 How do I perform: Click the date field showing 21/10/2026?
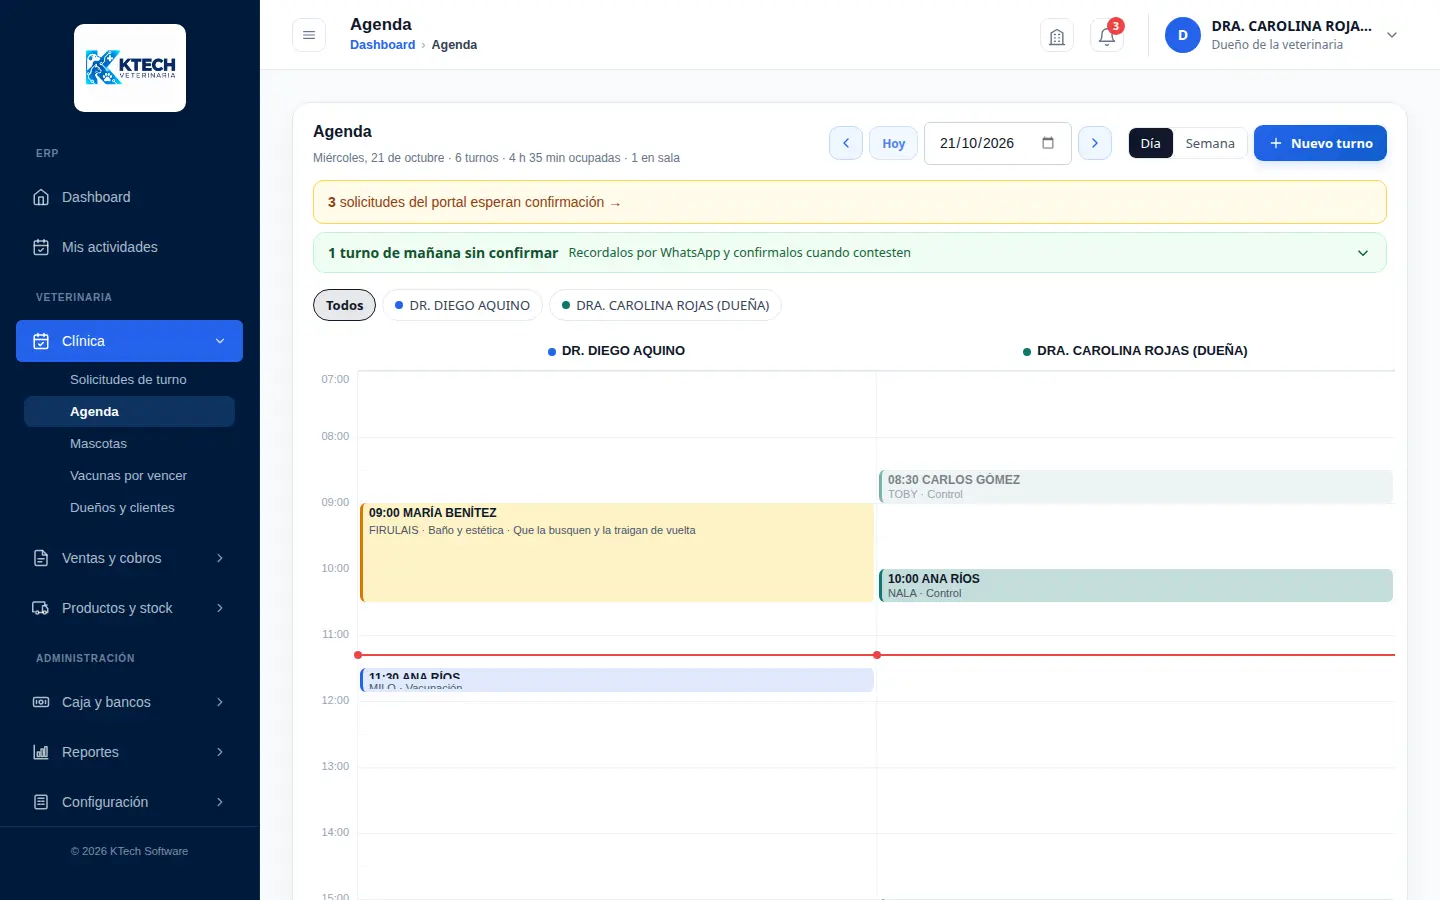click(x=998, y=143)
